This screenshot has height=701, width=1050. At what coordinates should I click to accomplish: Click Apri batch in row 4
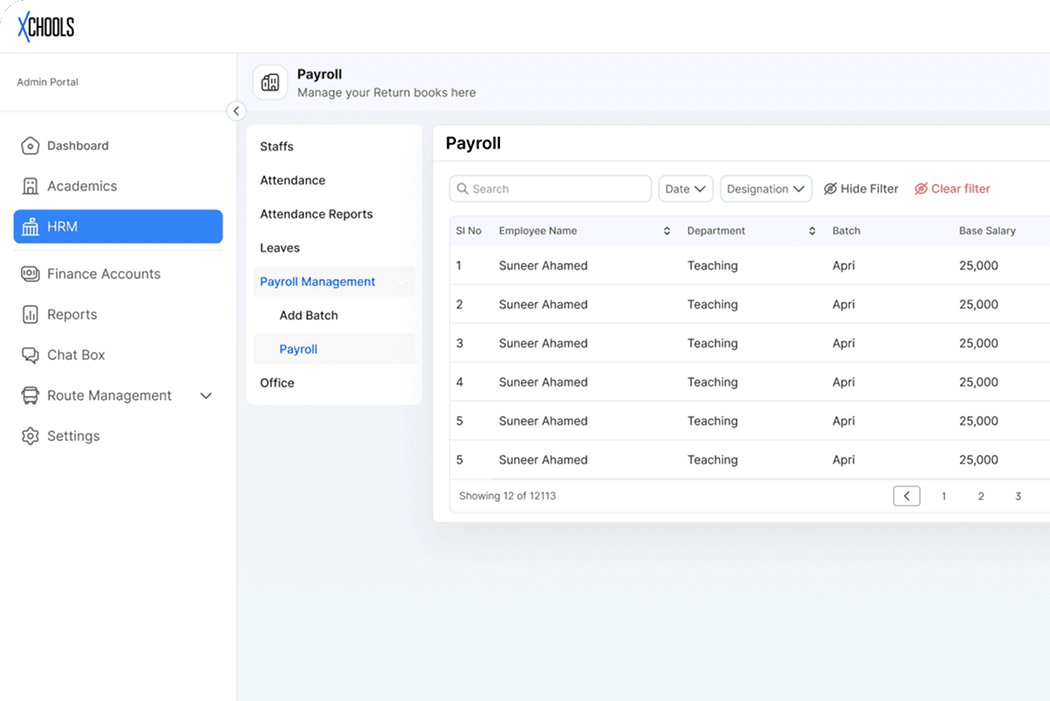click(844, 382)
